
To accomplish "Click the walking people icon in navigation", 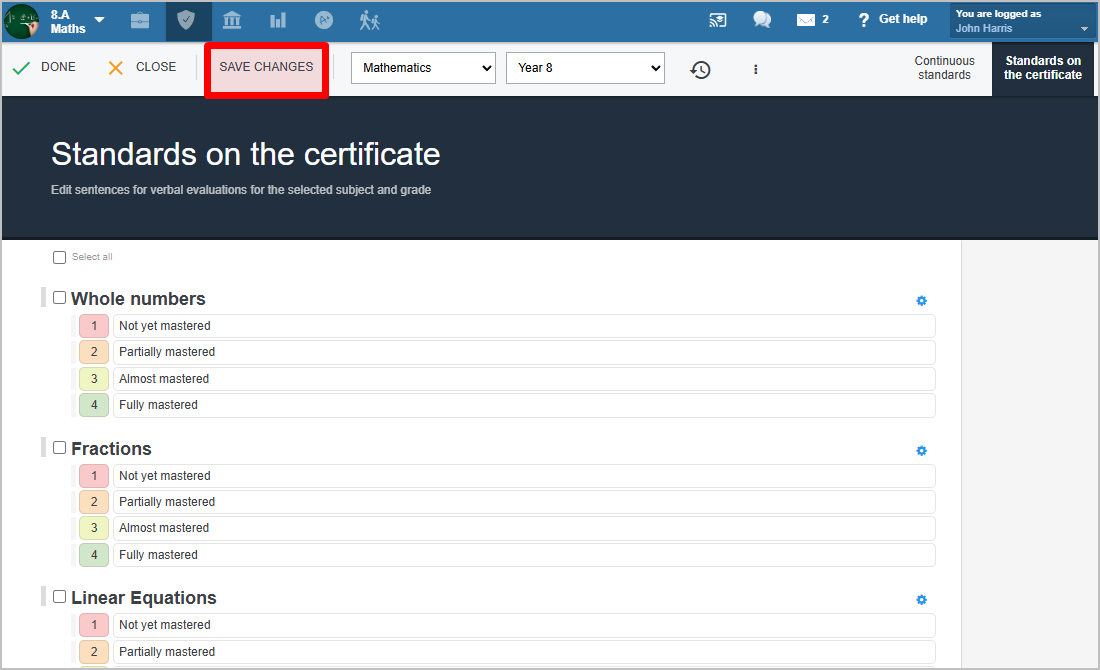I will tap(370, 20).
